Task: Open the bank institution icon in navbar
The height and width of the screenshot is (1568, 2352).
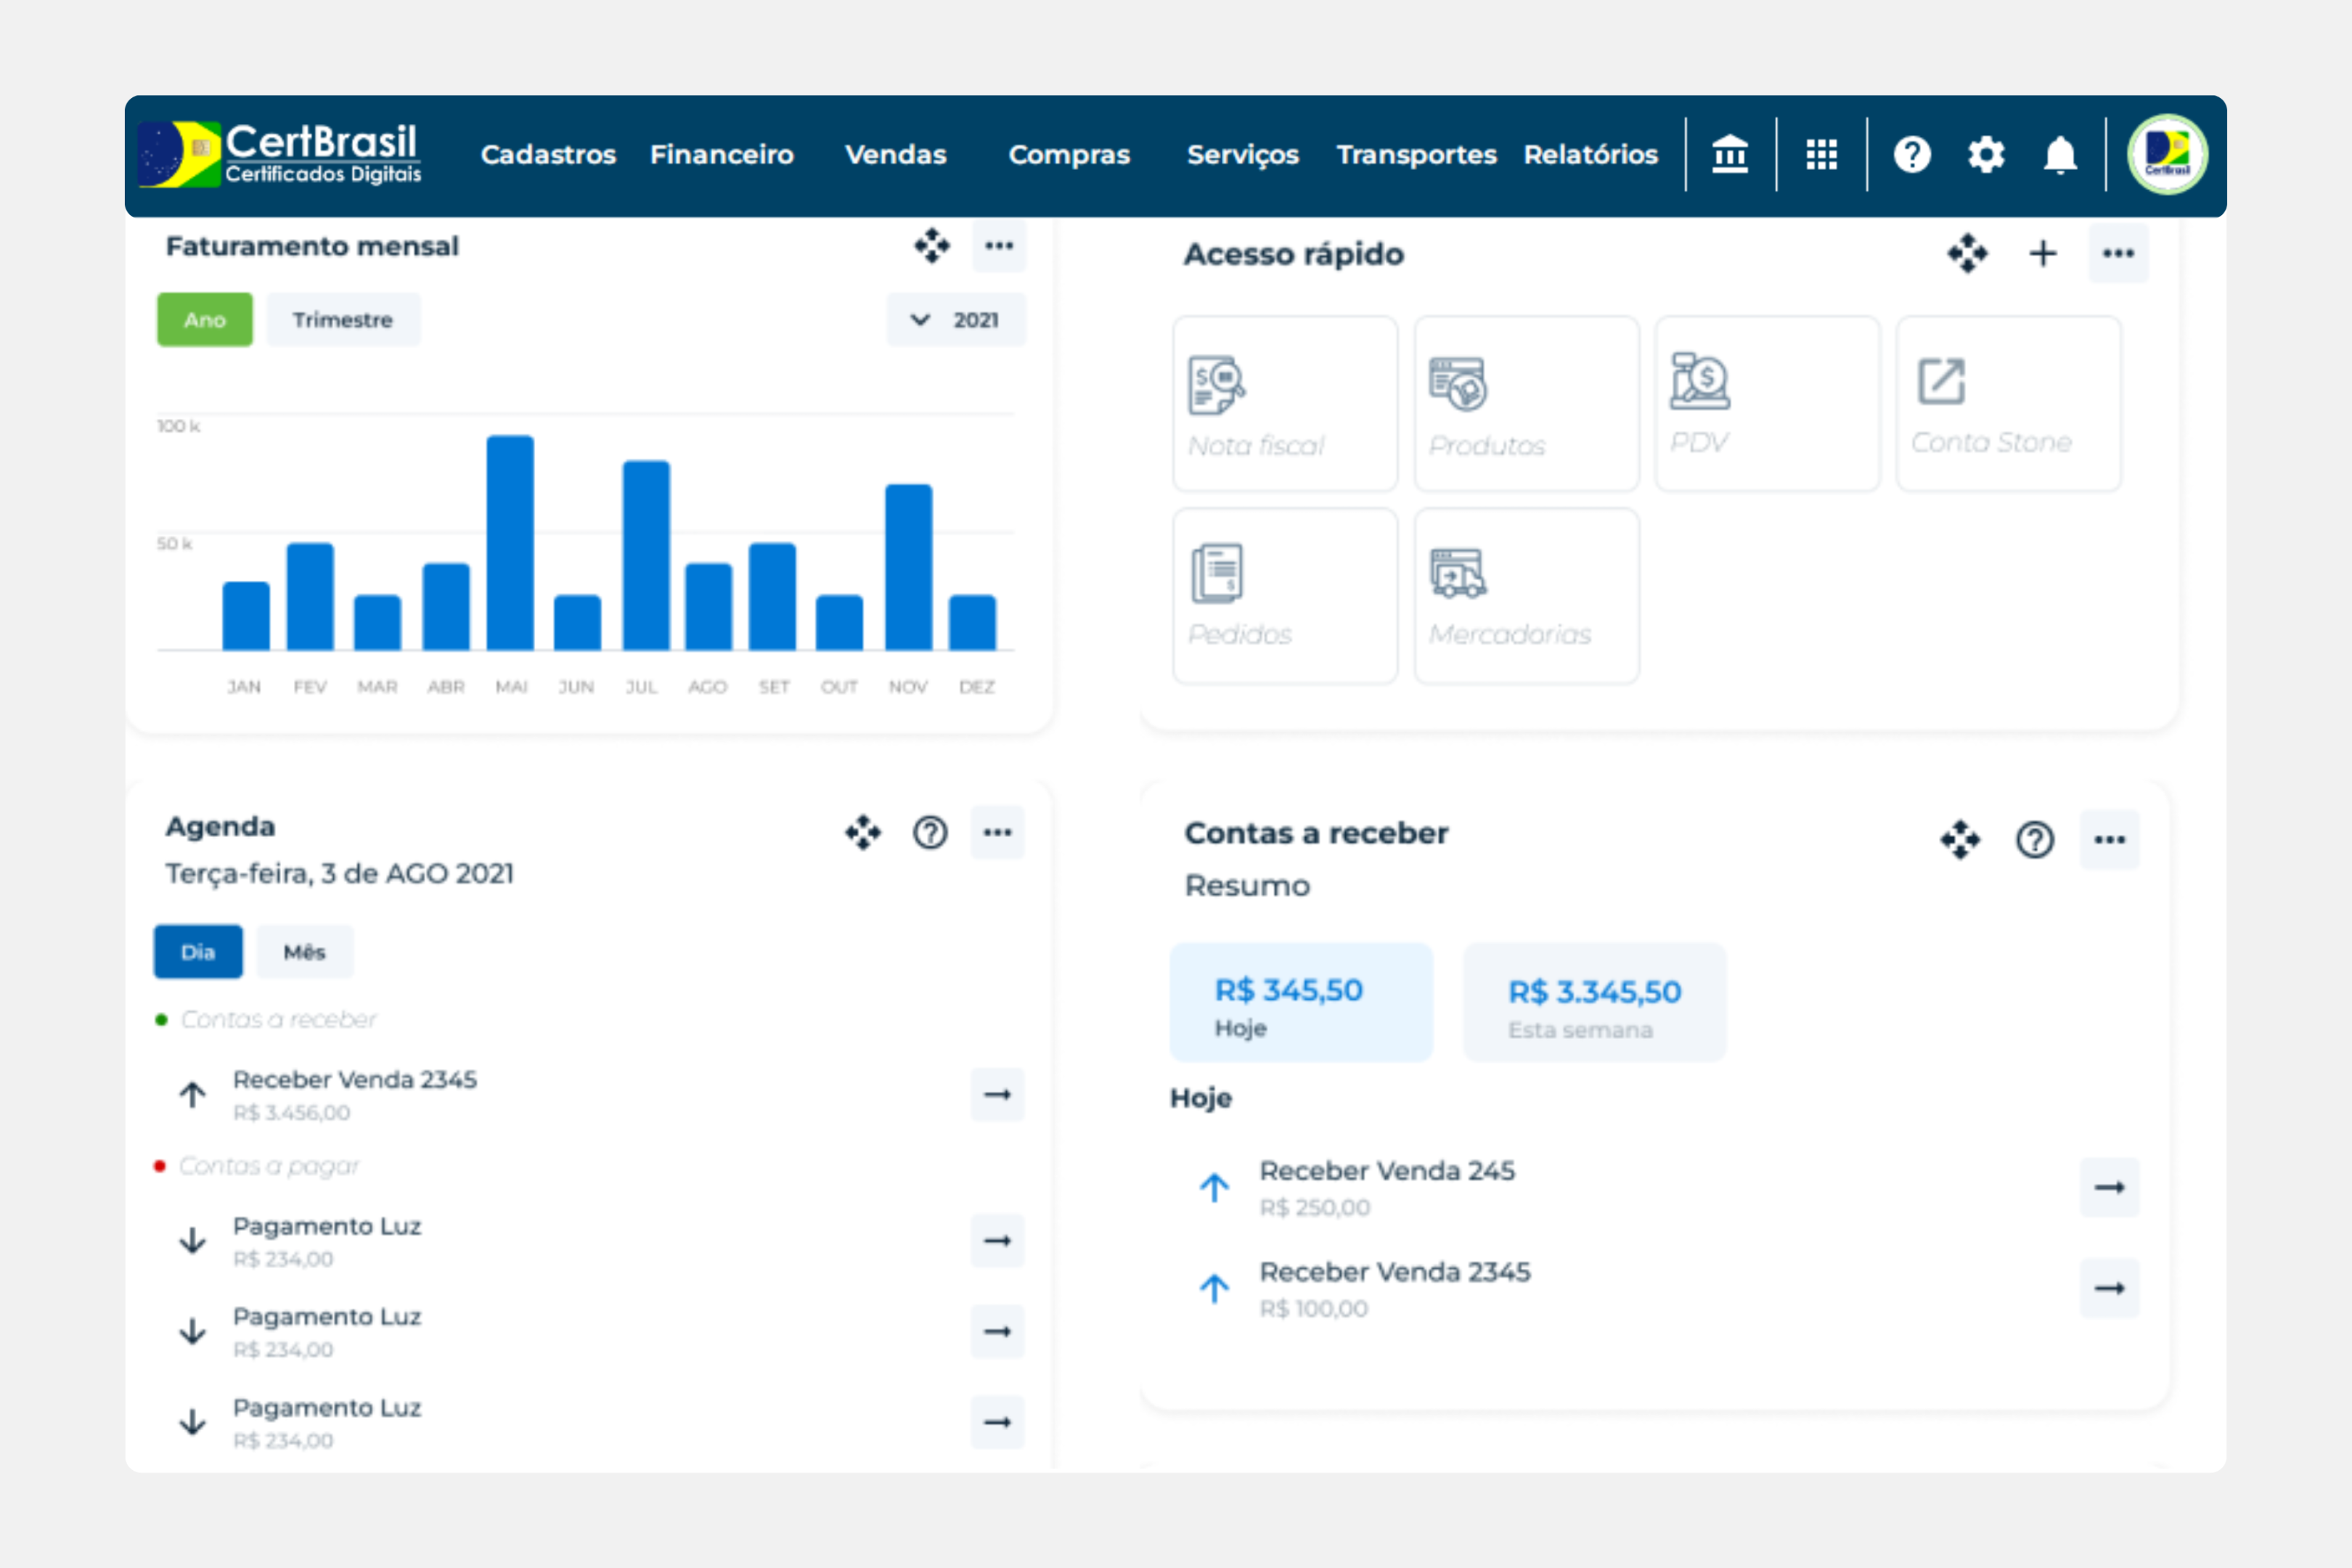Action: 1730,154
